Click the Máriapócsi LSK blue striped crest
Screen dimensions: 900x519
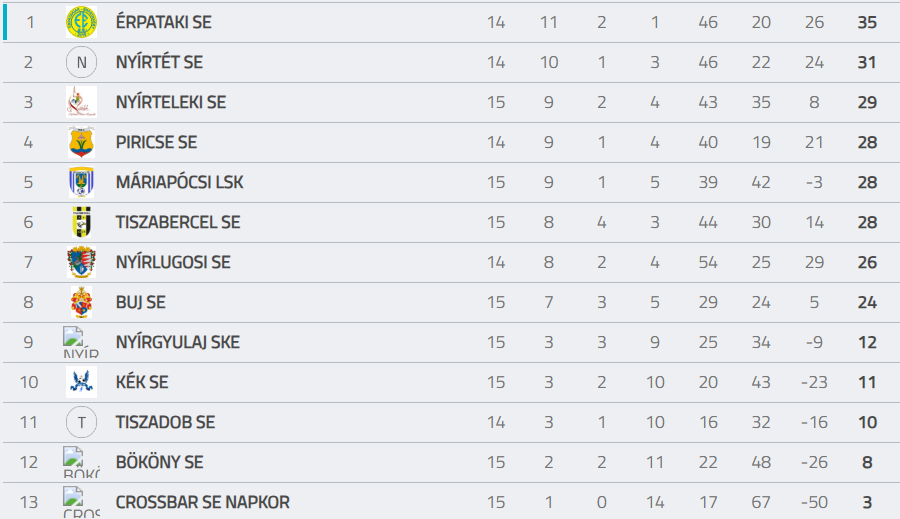(x=82, y=182)
